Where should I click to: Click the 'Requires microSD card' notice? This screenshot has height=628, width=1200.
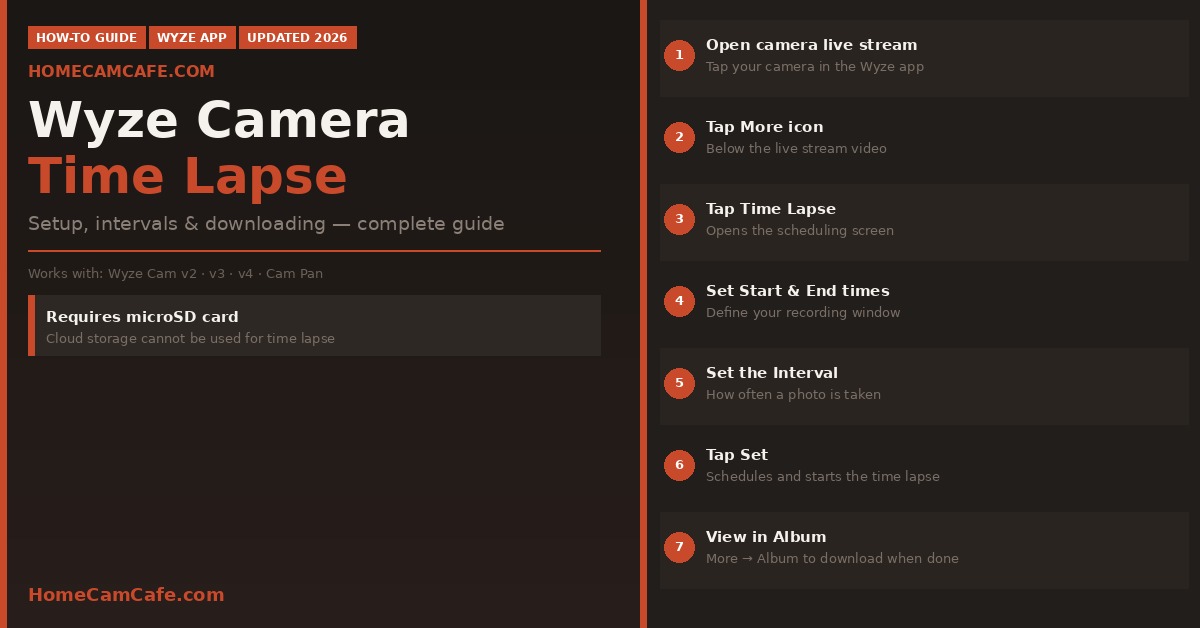point(314,326)
